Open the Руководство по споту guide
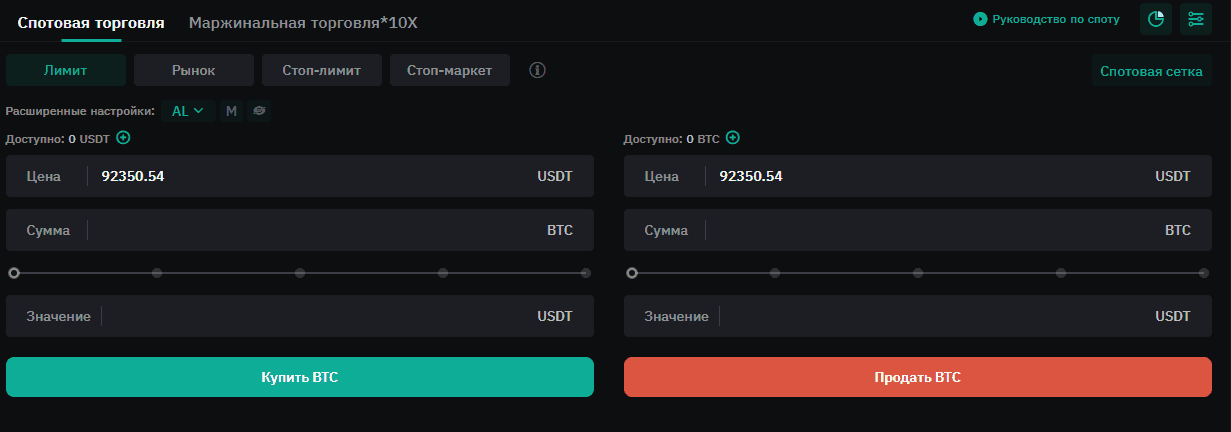 tap(1047, 19)
